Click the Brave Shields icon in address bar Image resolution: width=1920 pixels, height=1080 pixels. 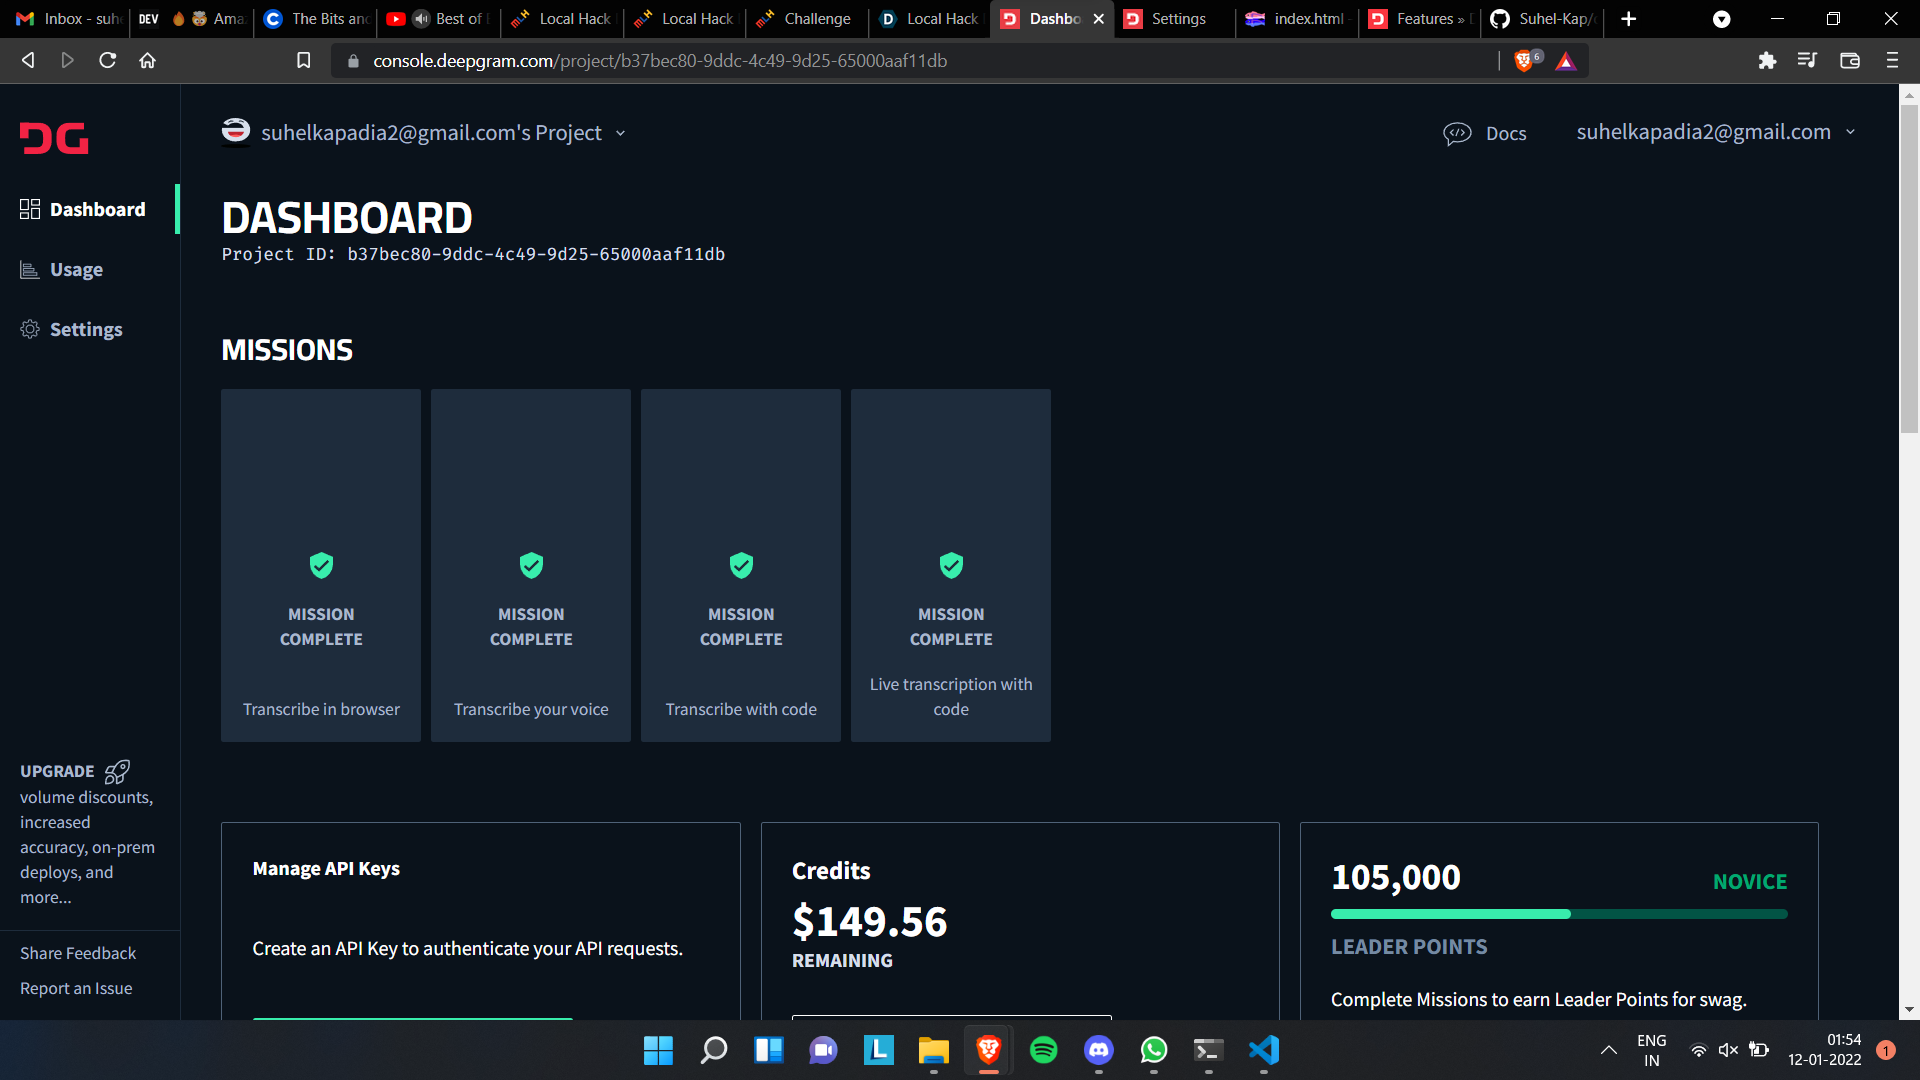[x=1524, y=61]
